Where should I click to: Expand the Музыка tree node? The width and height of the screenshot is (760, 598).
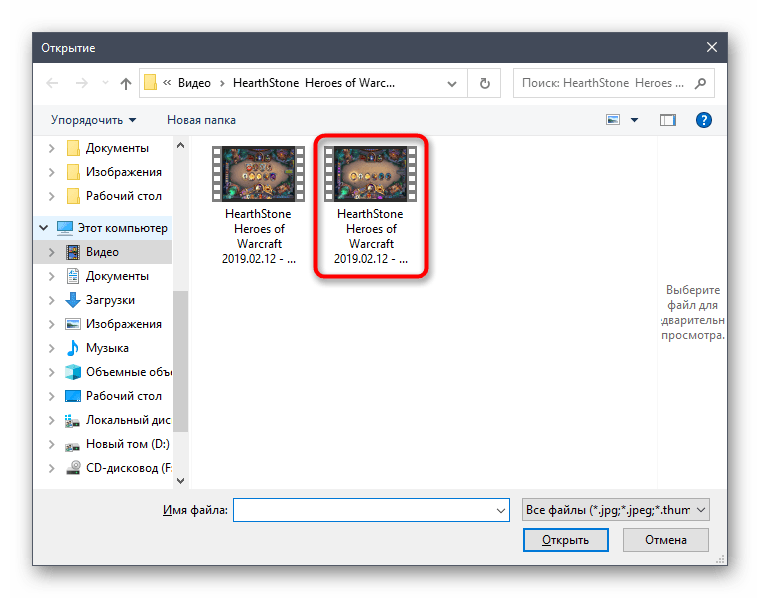(x=51, y=348)
